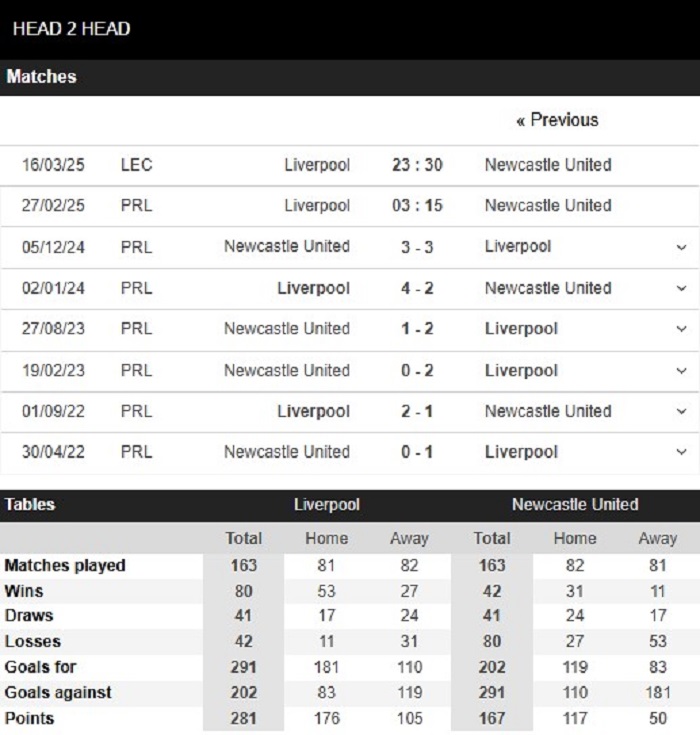Select the 23 : 30 kickoff time
The image size is (700, 735).
pyautogui.click(x=417, y=165)
